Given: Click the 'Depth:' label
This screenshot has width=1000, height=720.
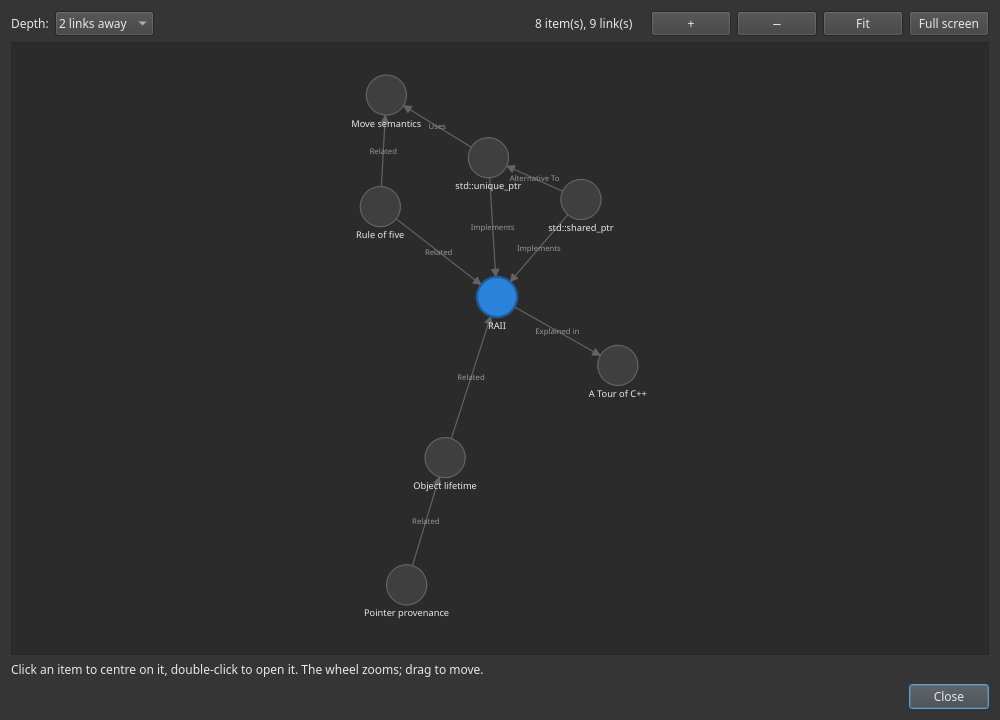Looking at the screenshot, I should 30,24.
